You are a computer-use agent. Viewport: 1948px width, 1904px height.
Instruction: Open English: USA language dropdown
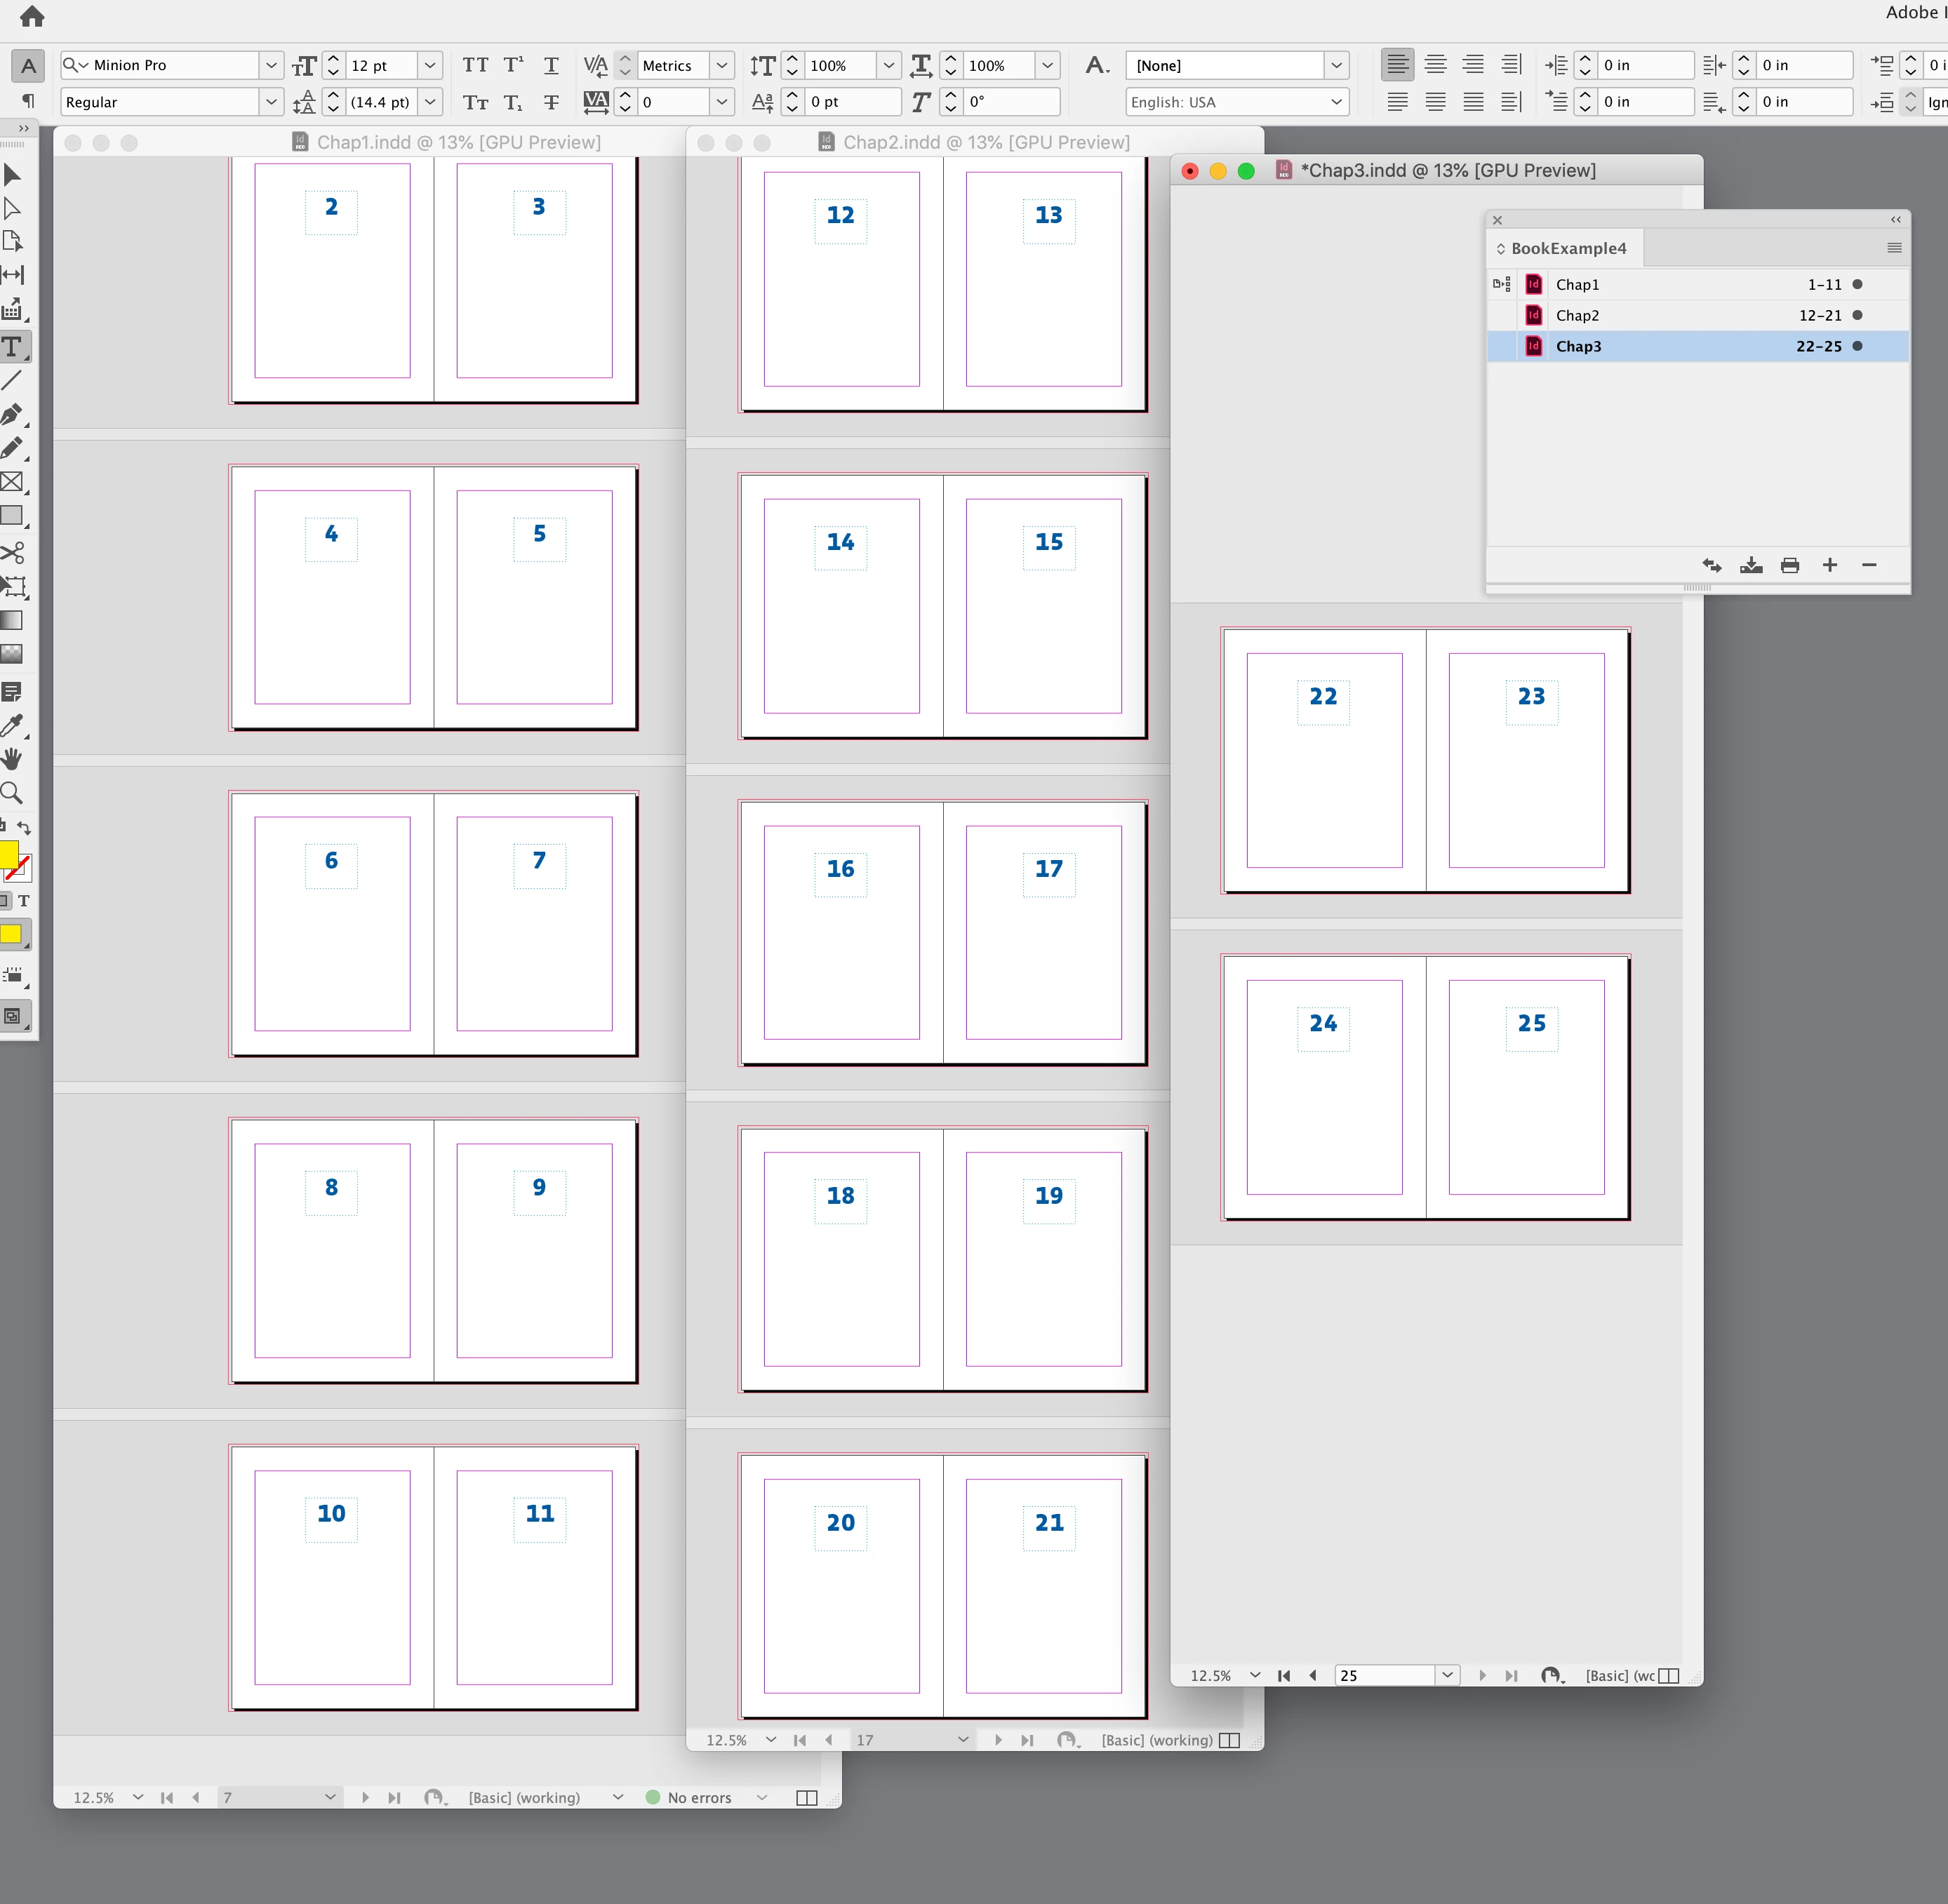(x=1336, y=102)
